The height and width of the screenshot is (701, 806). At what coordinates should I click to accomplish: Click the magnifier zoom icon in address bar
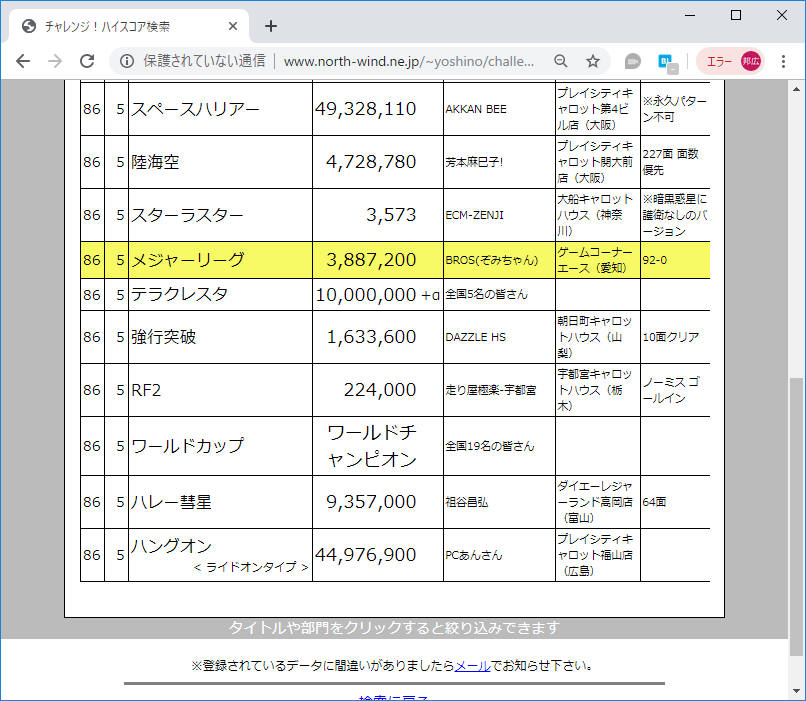click(561, 61)
